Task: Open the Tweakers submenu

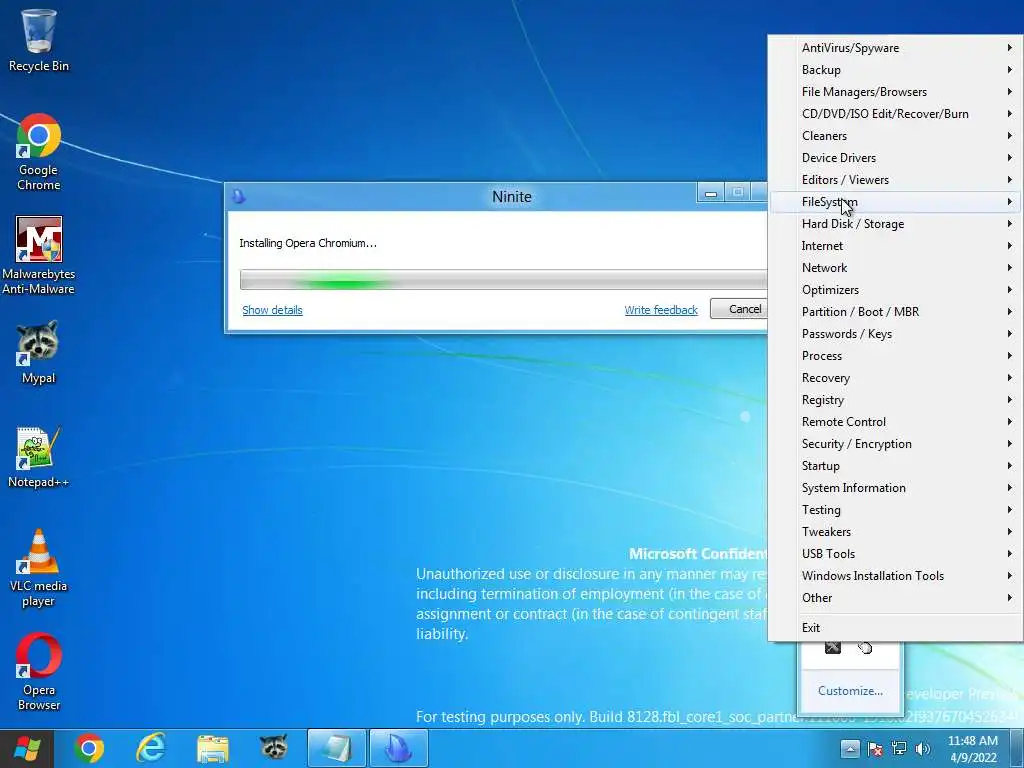Action: pyautogui.click(x=894, y=532)
